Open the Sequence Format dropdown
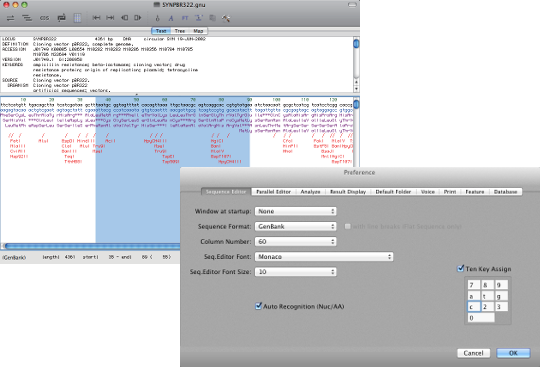 [x=295, y=226]
